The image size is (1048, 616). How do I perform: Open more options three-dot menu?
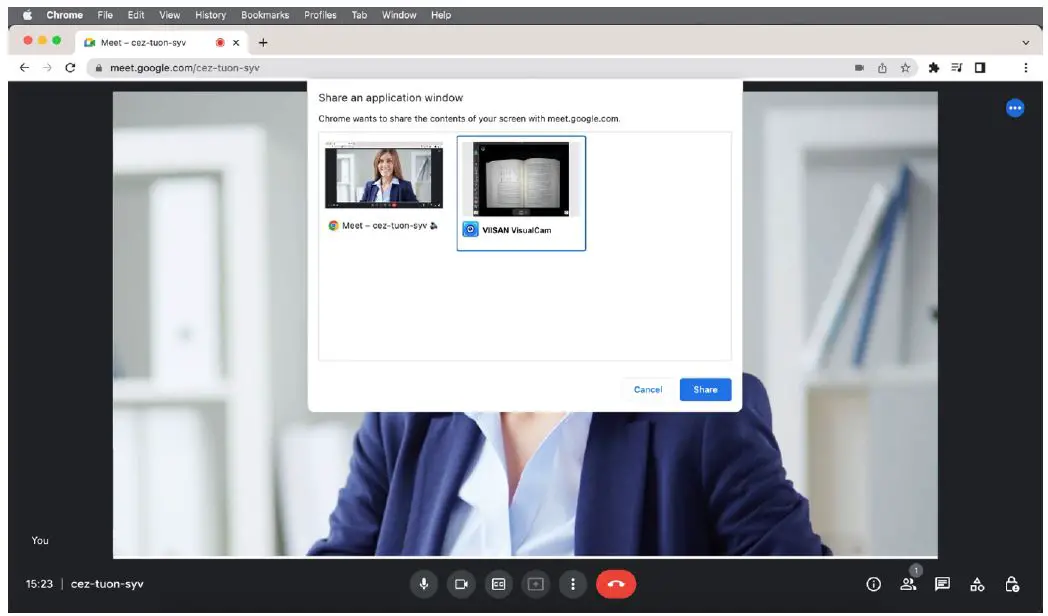click(x=572, y=584)
